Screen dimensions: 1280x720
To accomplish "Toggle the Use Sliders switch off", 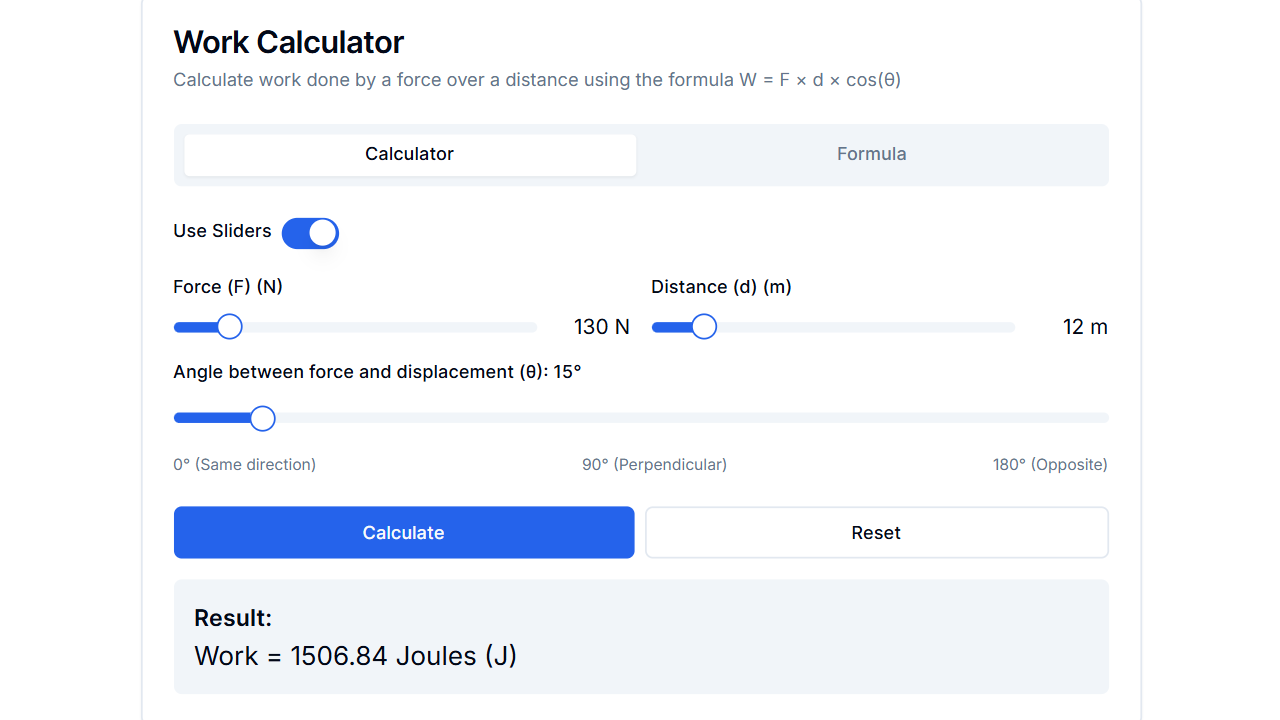I will 310,232.
